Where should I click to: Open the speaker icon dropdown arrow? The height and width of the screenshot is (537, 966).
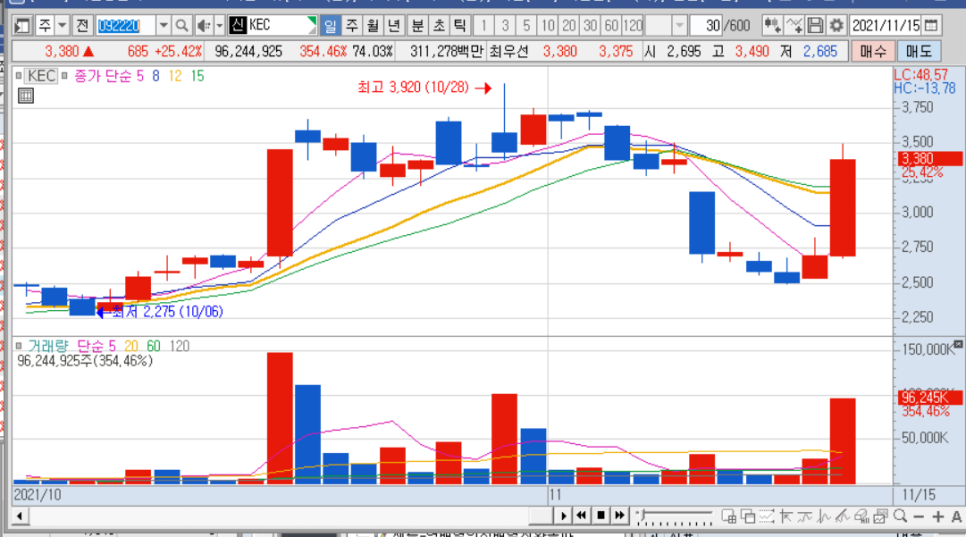(219, 26)
